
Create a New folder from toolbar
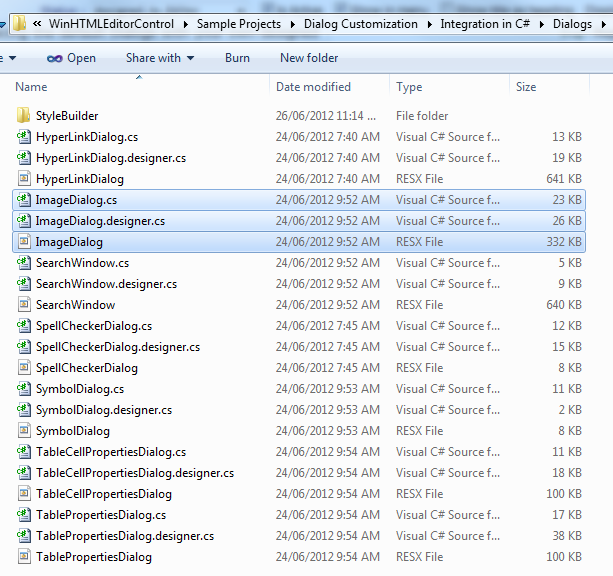coord(309,58)
